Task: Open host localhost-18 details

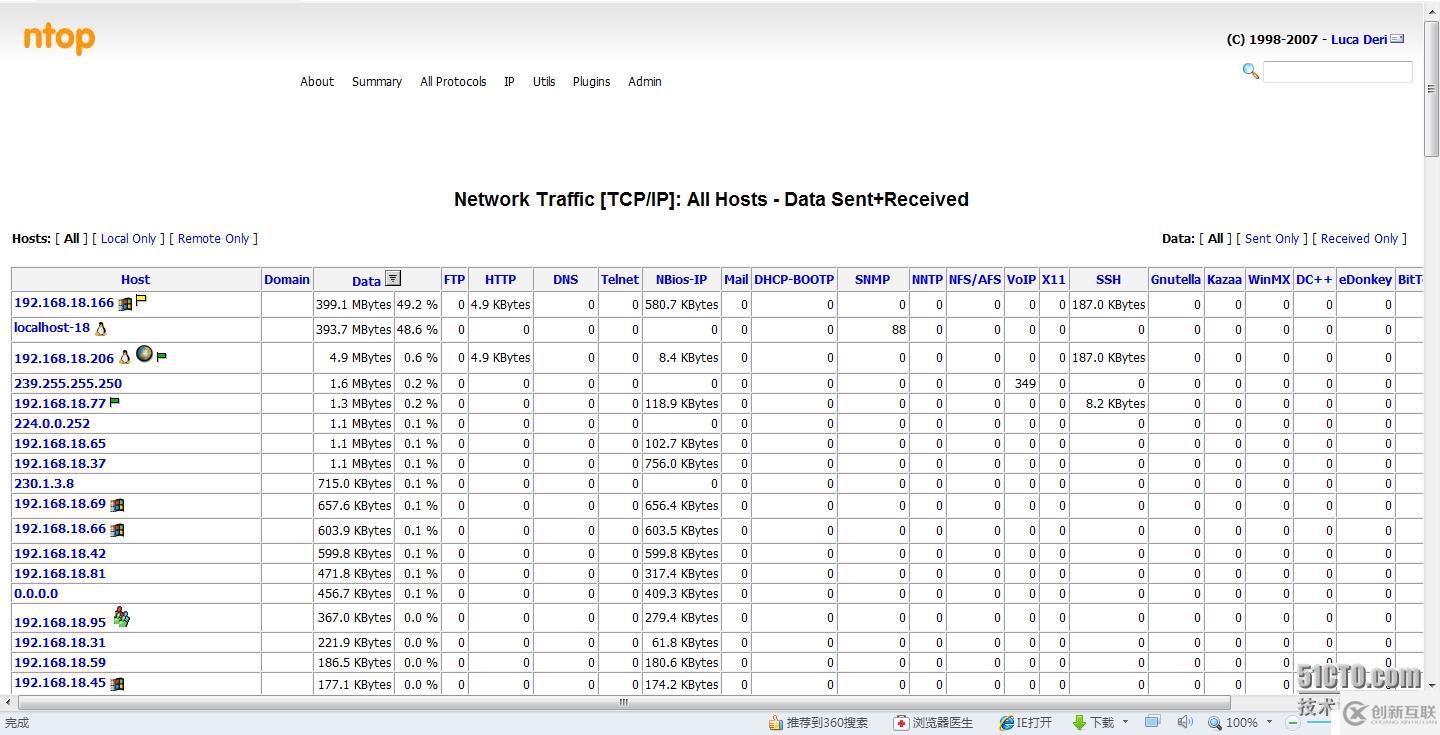Action: (x=52, y=328)
